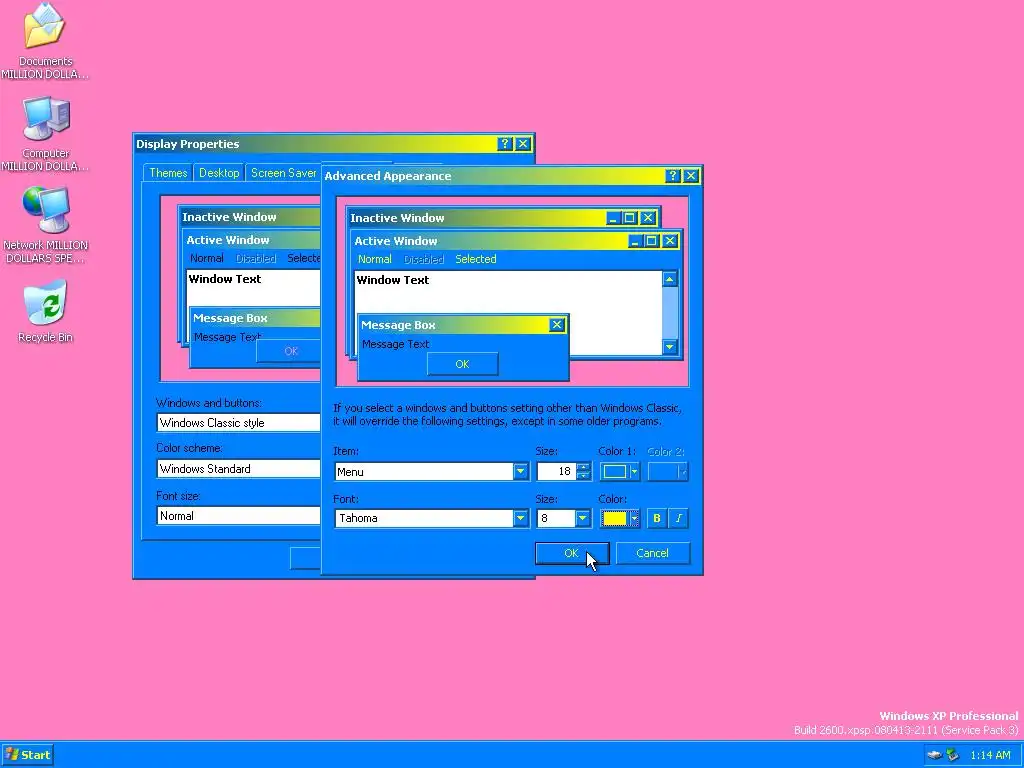Click the Message Text label in Advanced preview

[395, 344]
